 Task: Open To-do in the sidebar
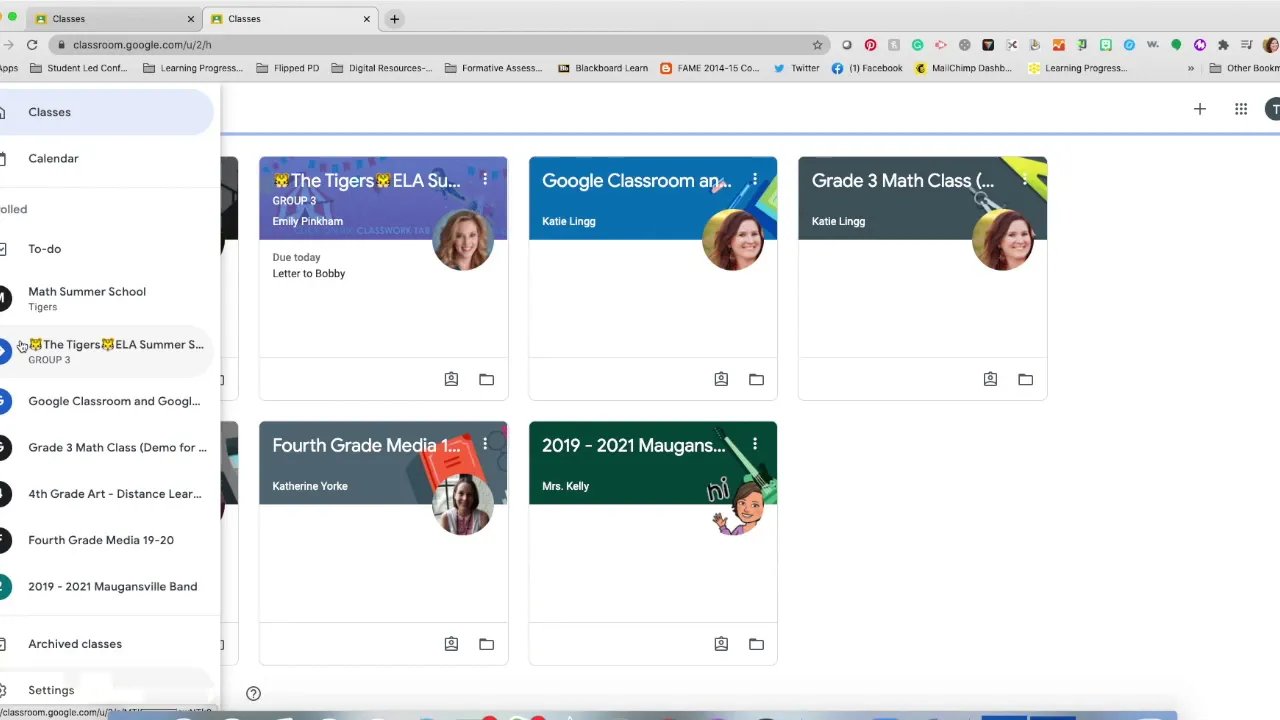[x=105, y=249]
